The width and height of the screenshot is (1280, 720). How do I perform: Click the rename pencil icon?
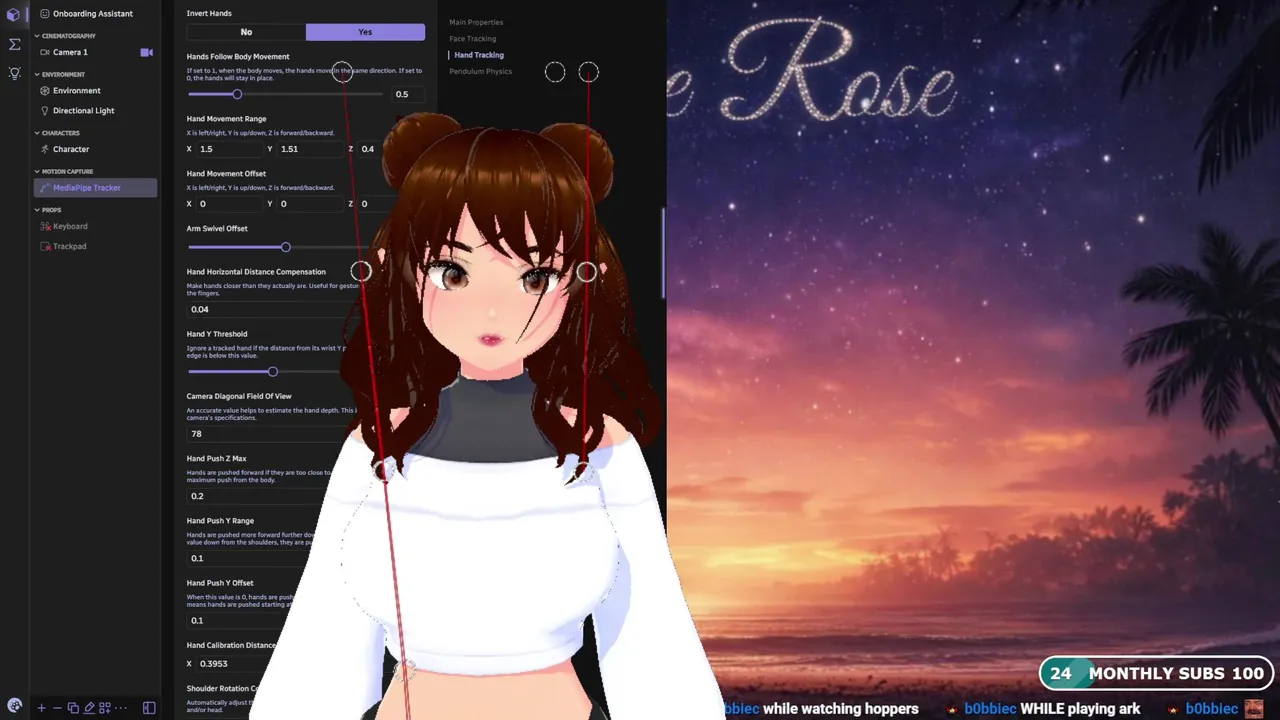click(x=89, y=708)
